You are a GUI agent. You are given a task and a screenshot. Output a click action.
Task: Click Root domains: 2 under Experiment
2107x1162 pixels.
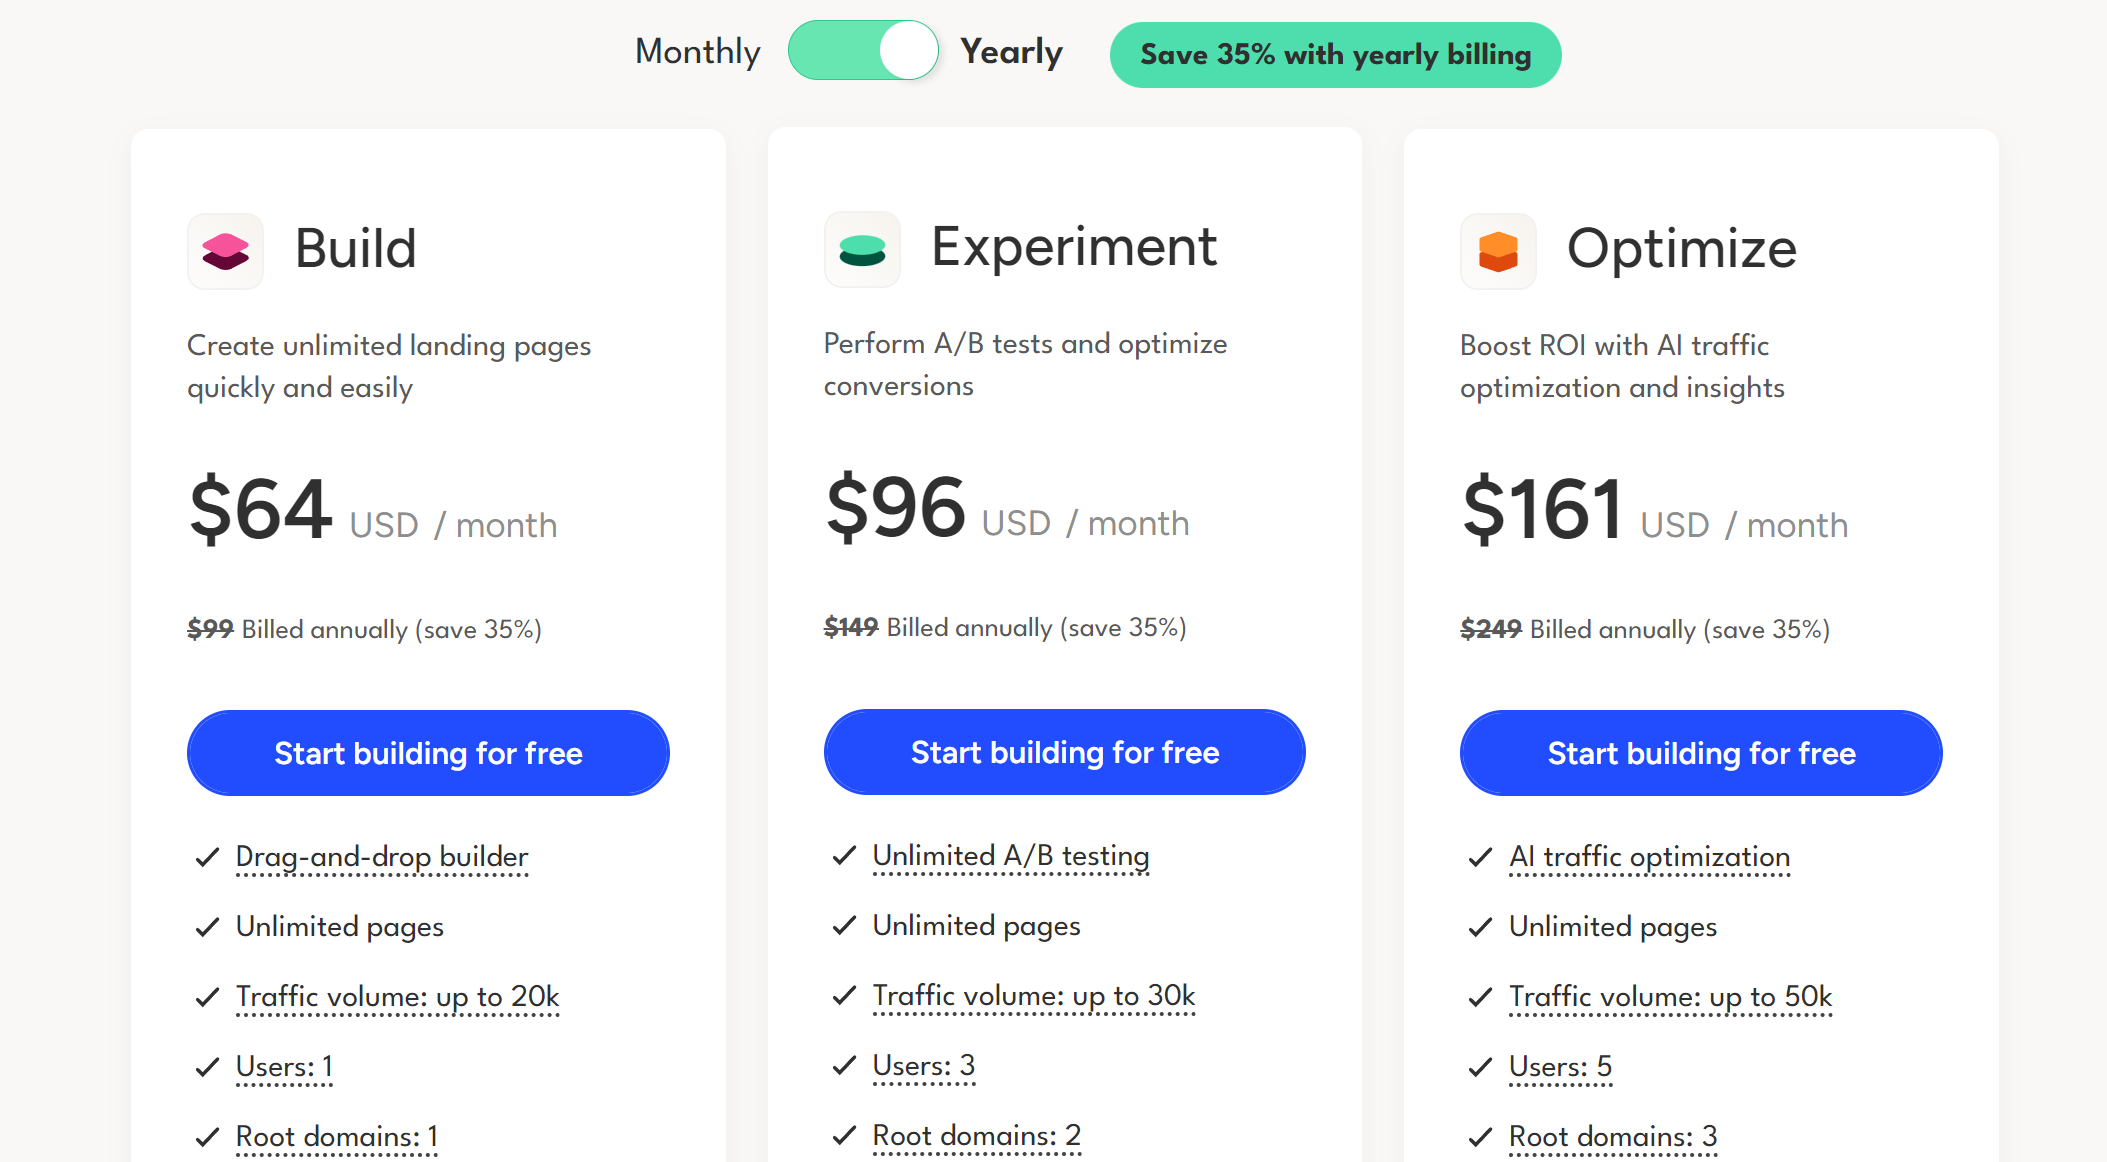click(x=975, y=1135)
